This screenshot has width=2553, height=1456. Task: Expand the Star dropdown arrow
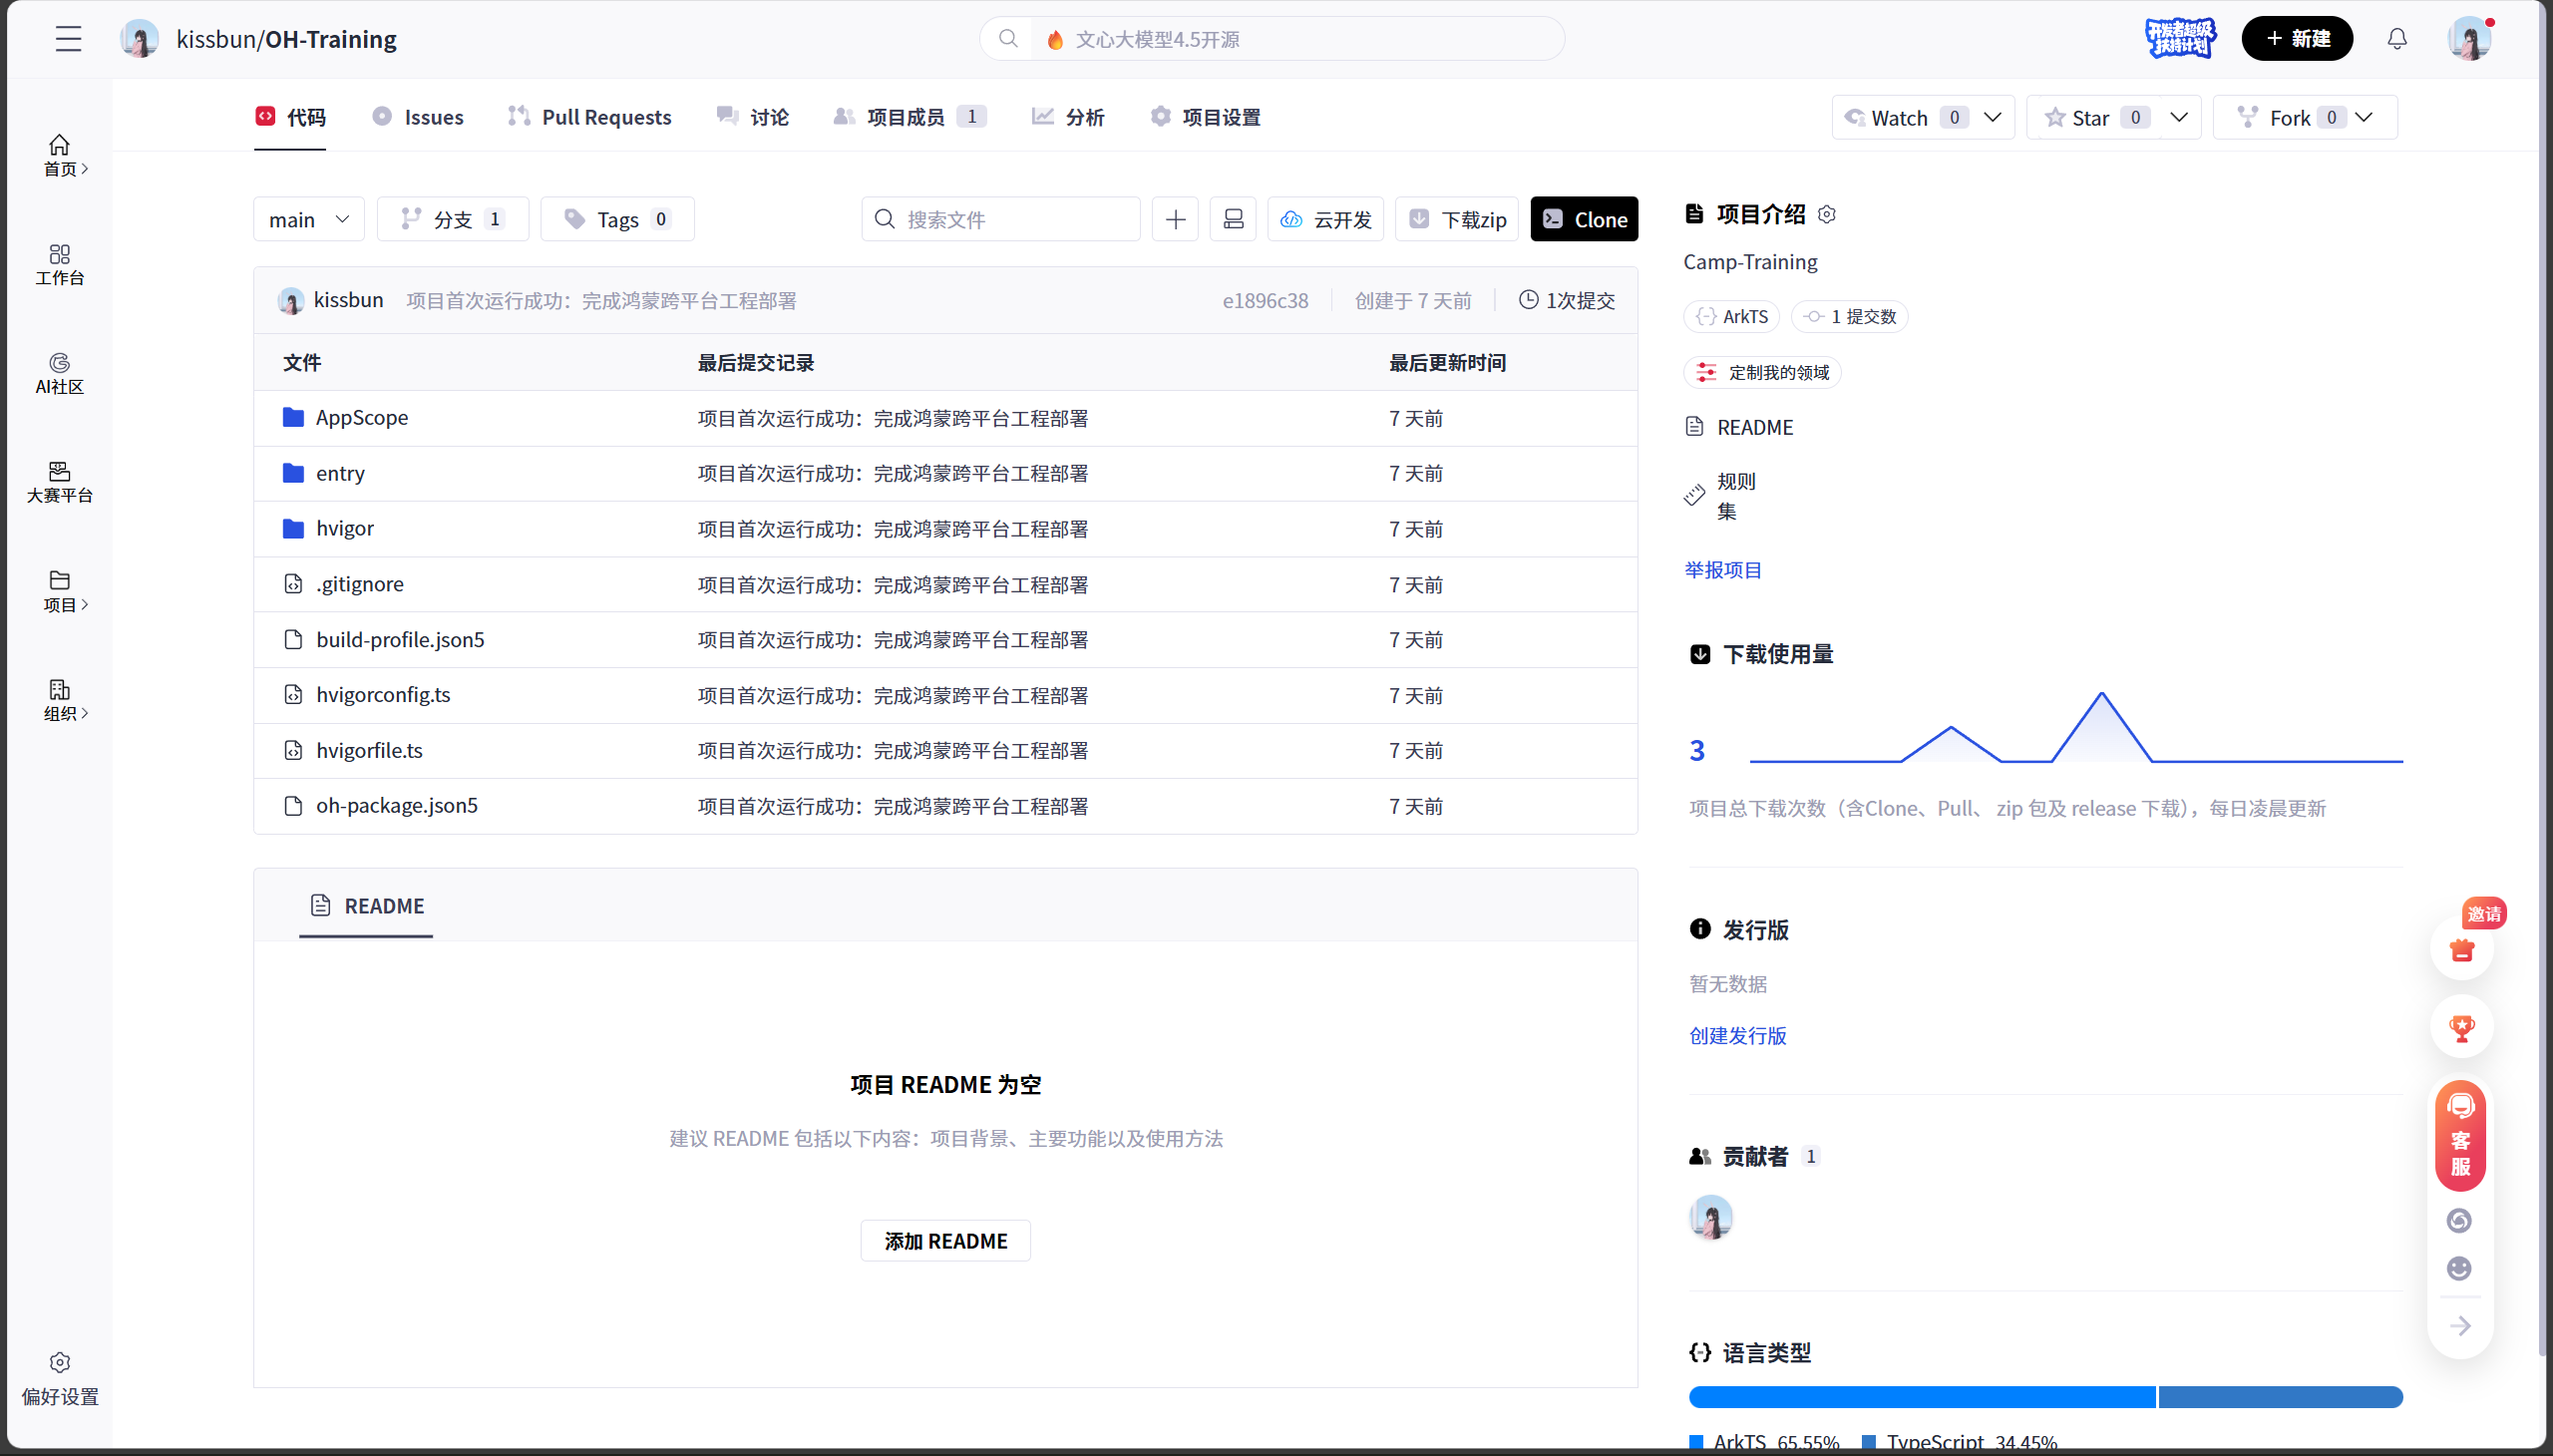pos(2178,118)
